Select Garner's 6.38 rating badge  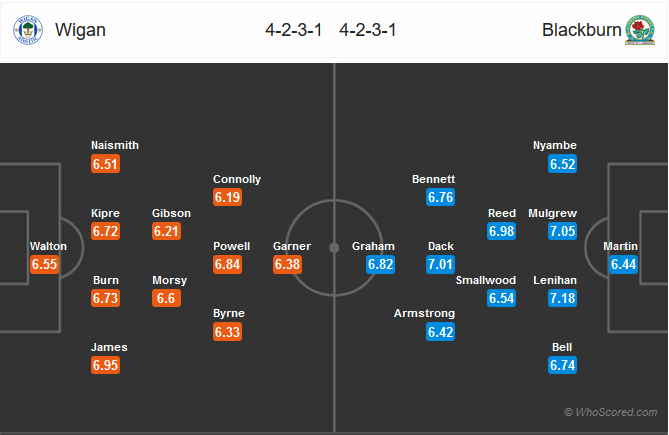[x=288, y=264]
